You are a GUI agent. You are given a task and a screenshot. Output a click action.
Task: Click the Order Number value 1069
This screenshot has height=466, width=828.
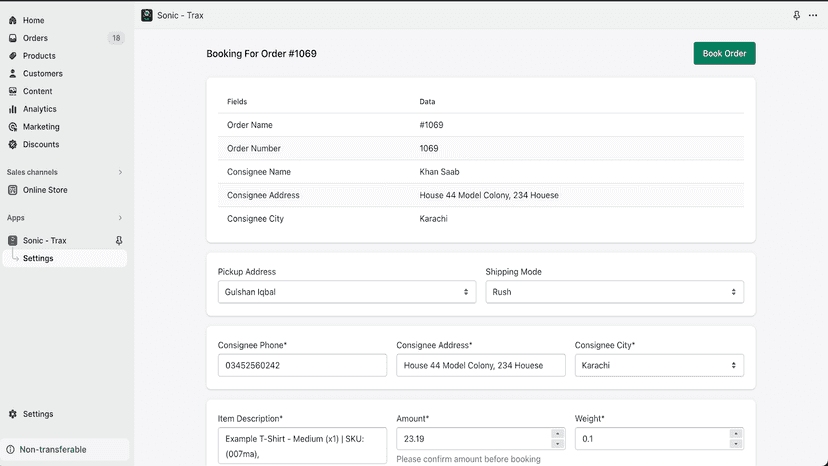pos(429,148)
